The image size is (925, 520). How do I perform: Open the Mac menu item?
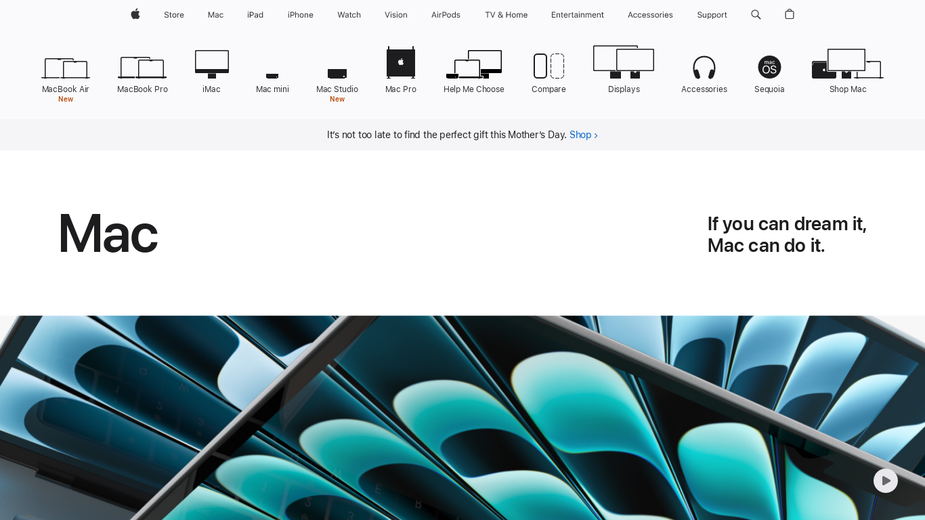[215, 15]
